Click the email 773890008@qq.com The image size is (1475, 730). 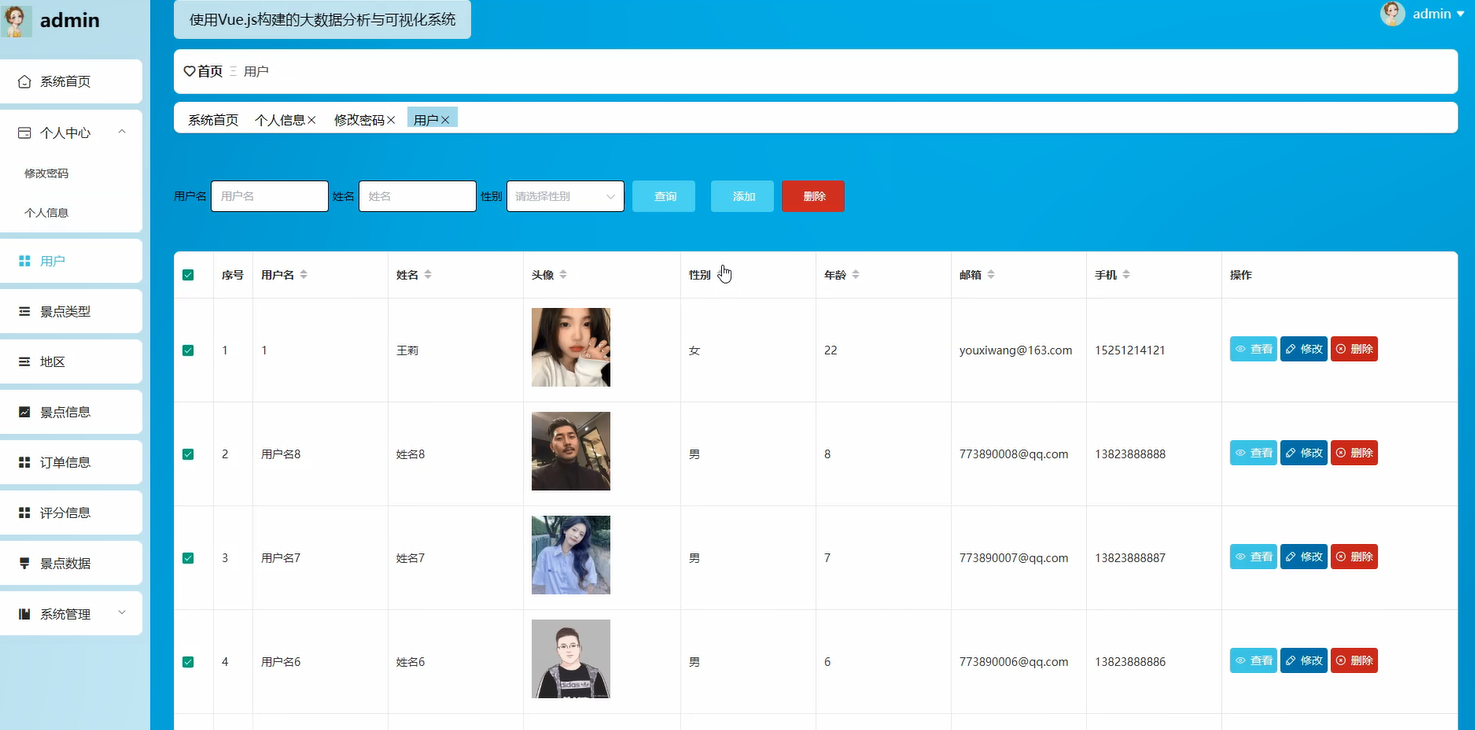click(1013, 454)
